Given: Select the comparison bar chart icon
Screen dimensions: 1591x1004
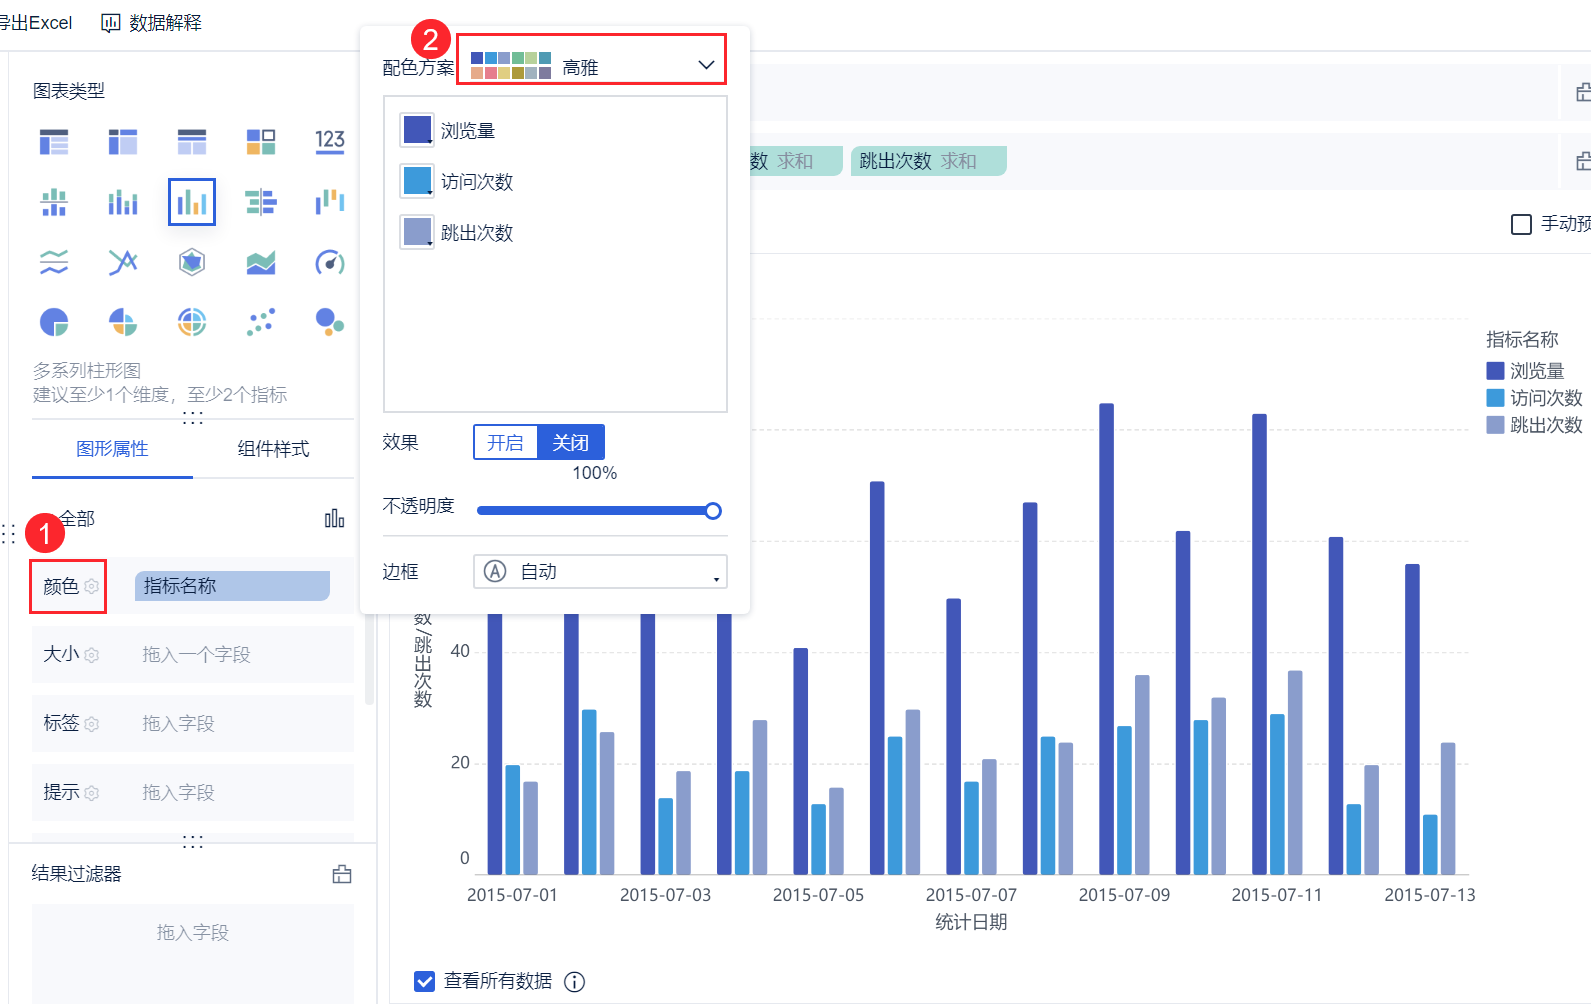Looking at the screenshot, I should click(261, 203).
